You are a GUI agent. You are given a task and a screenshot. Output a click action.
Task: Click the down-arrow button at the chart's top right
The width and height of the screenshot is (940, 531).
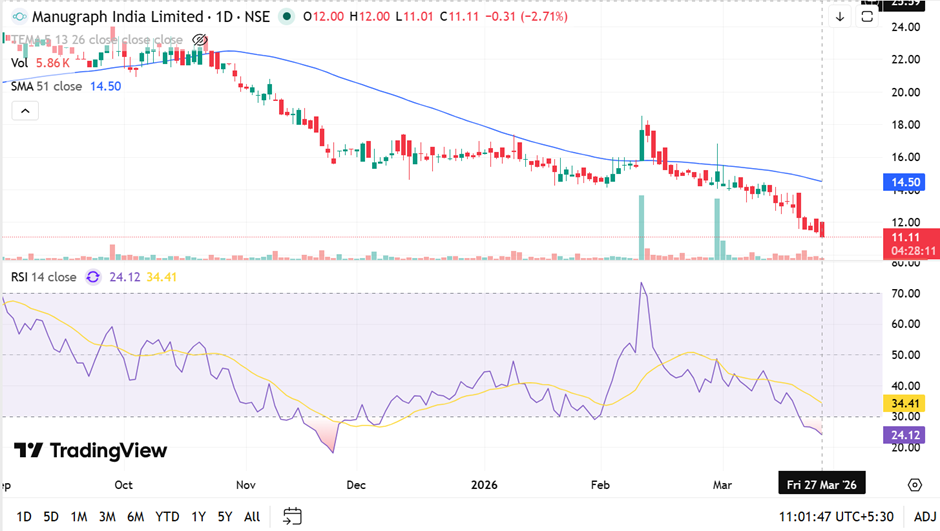[839, 17]
